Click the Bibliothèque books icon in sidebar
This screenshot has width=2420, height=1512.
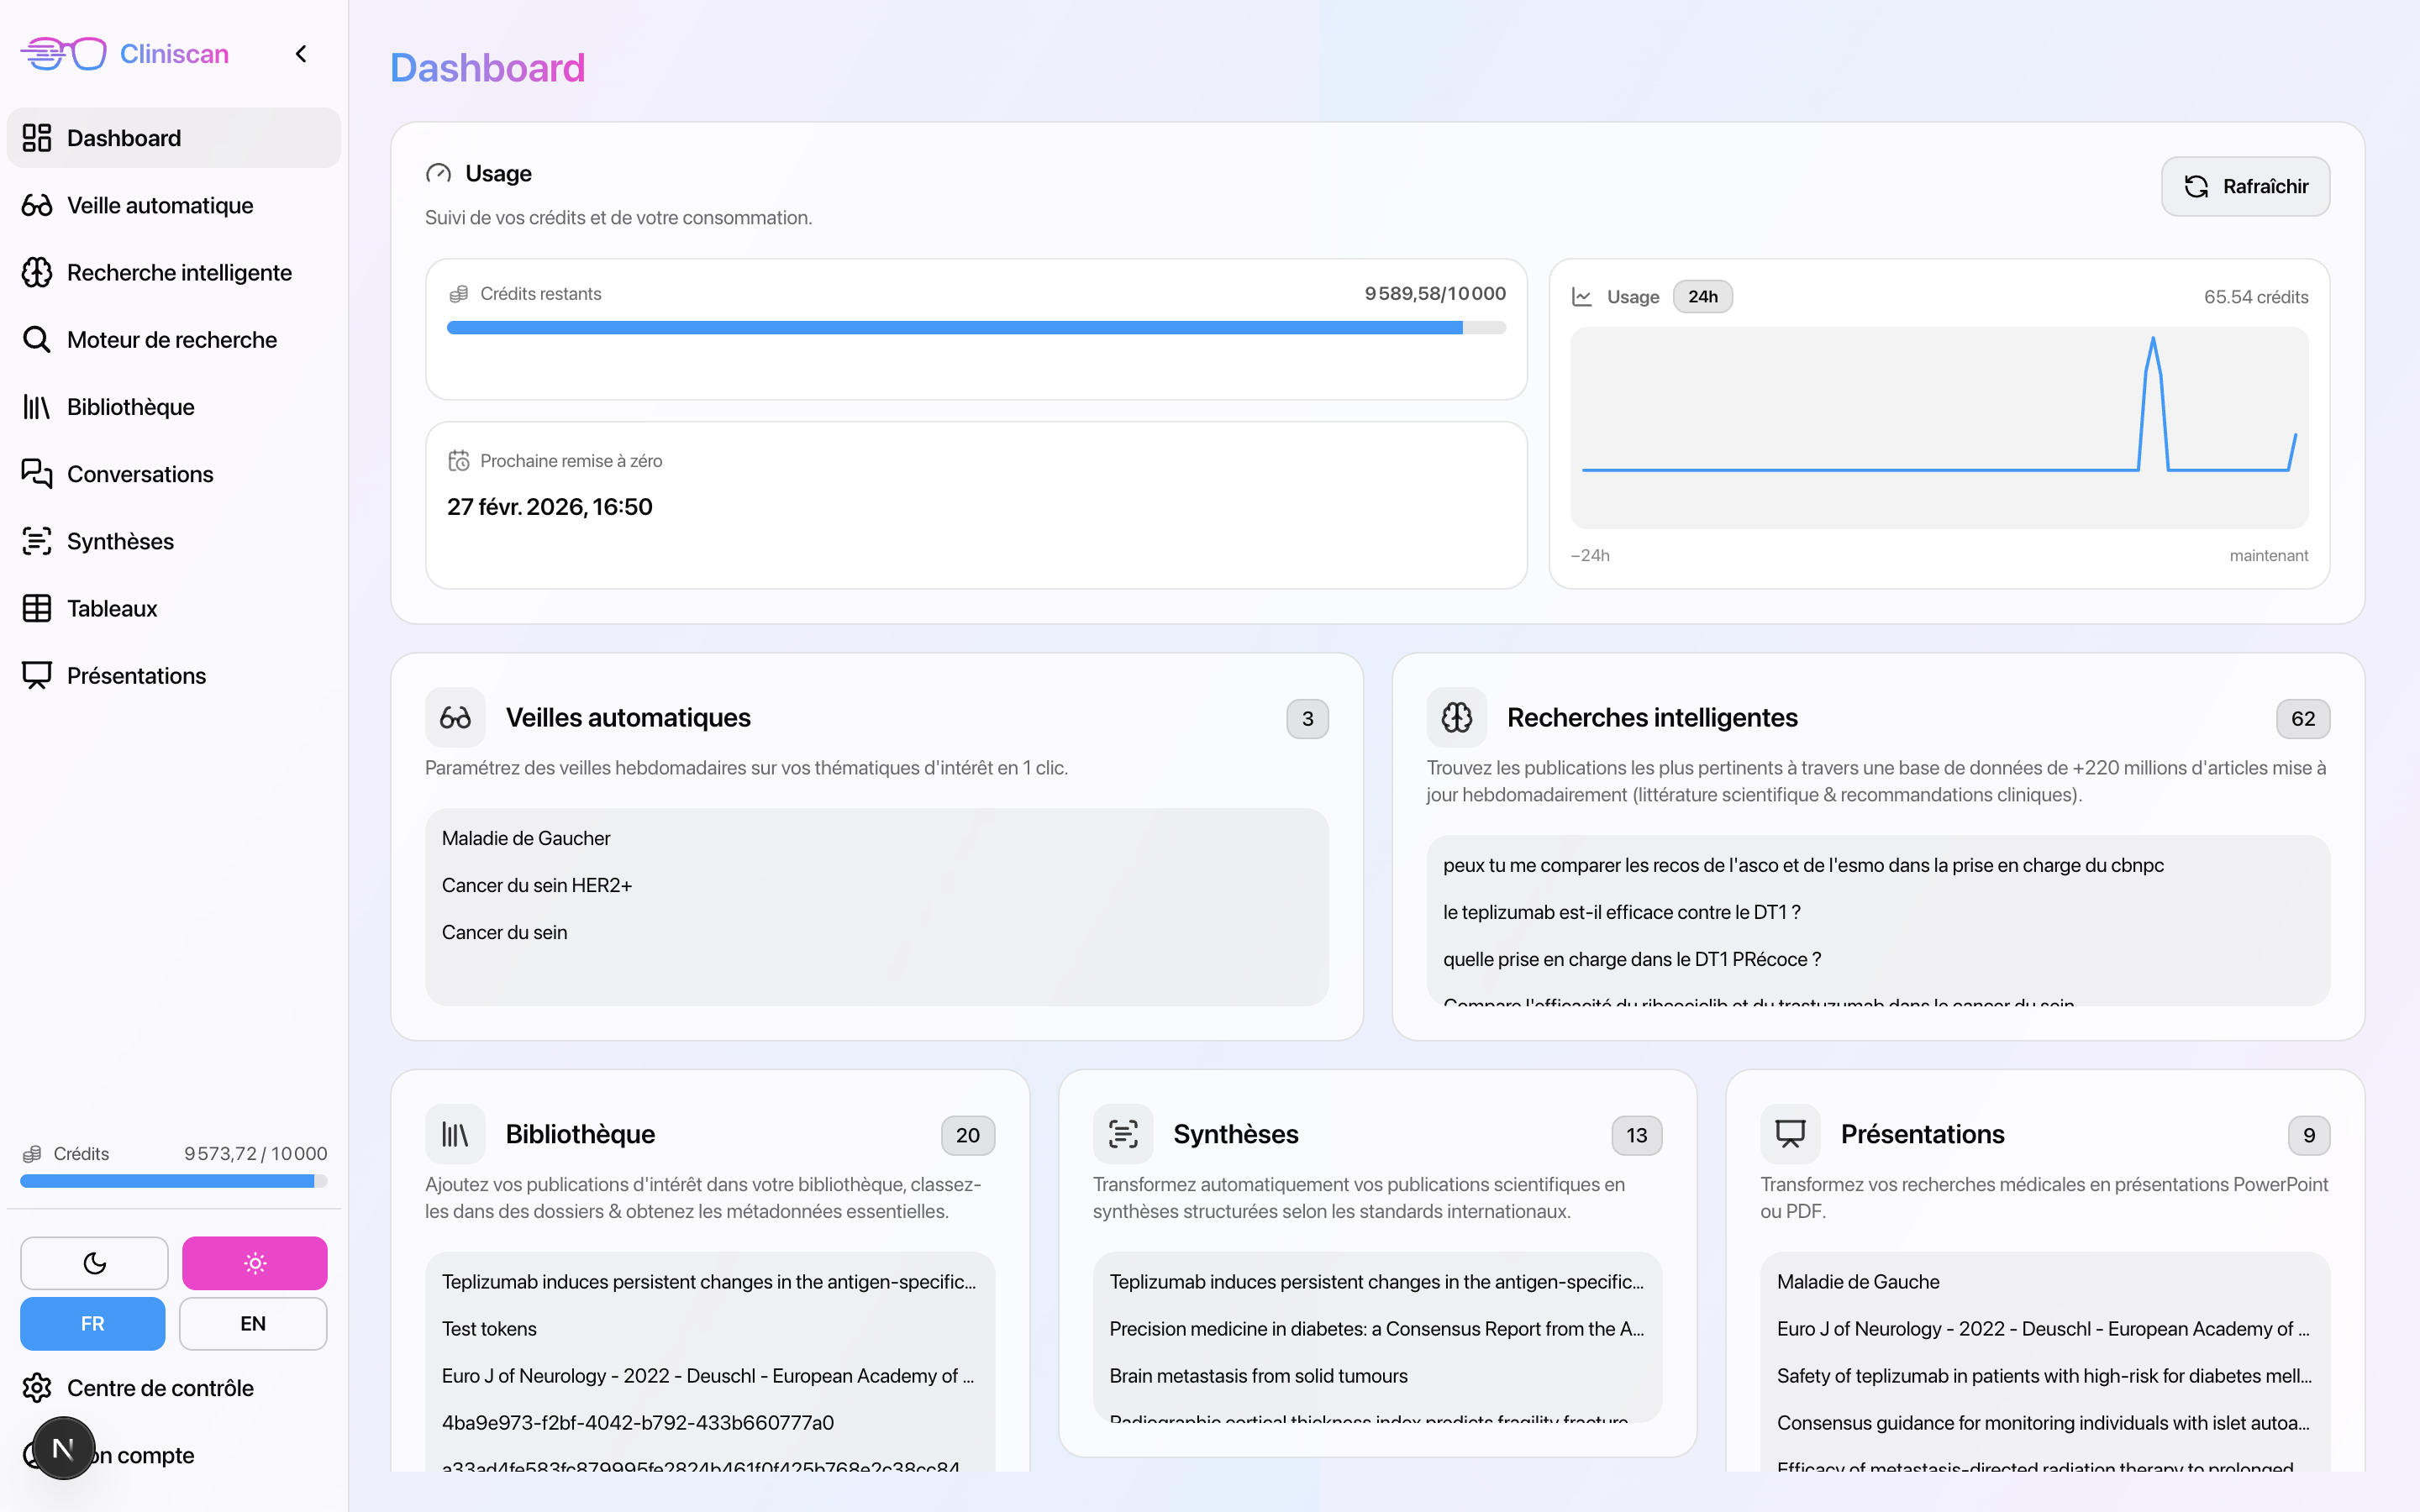(37, 407)
